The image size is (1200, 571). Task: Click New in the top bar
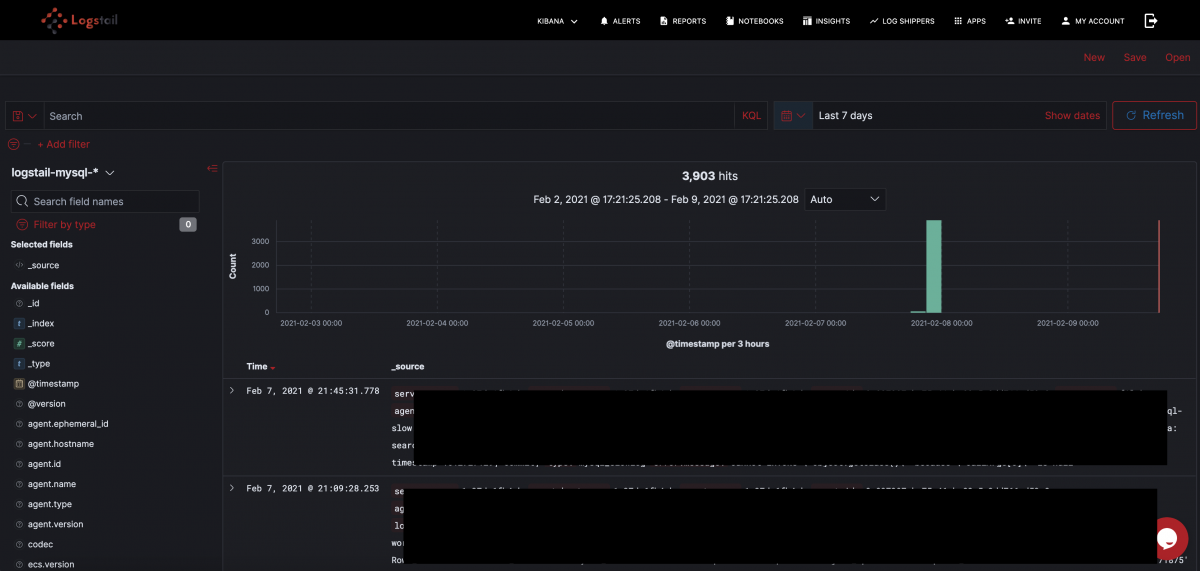[1094, 58]
